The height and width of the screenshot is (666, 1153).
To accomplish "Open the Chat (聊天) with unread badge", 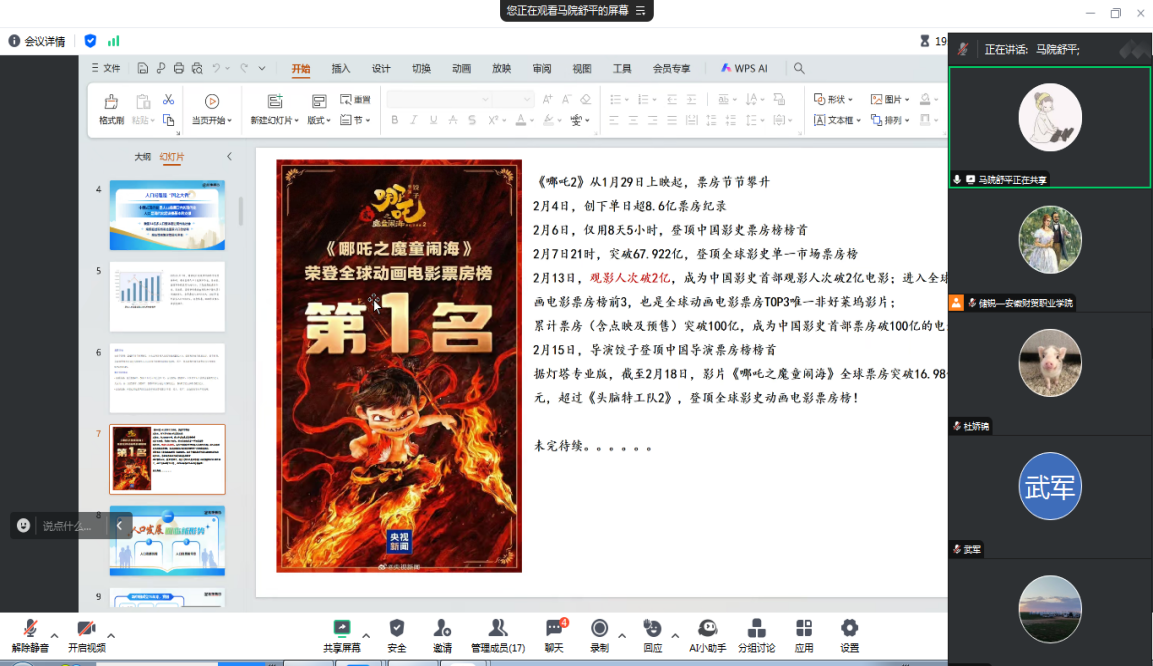I will coord(554,634).
